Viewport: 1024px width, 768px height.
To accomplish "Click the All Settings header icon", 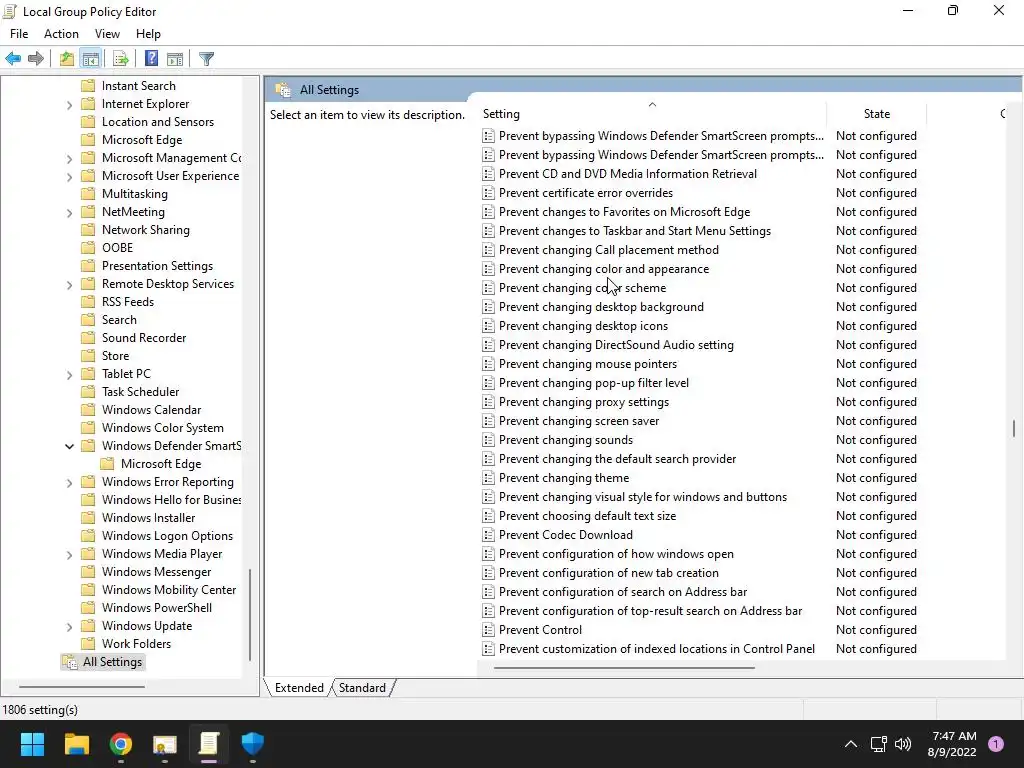I will [x=283, y=90].
